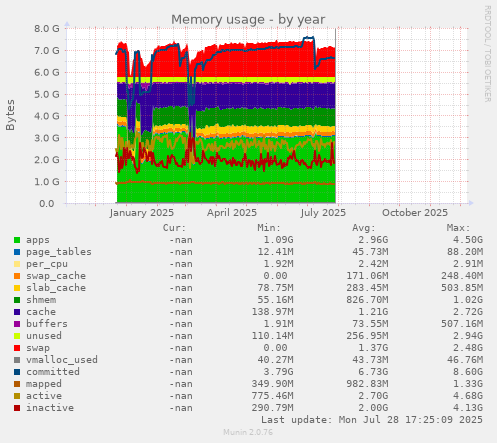The image size is (497, 443).
Task: Click the lime unused legend swatch
Action: click(17, 336)
